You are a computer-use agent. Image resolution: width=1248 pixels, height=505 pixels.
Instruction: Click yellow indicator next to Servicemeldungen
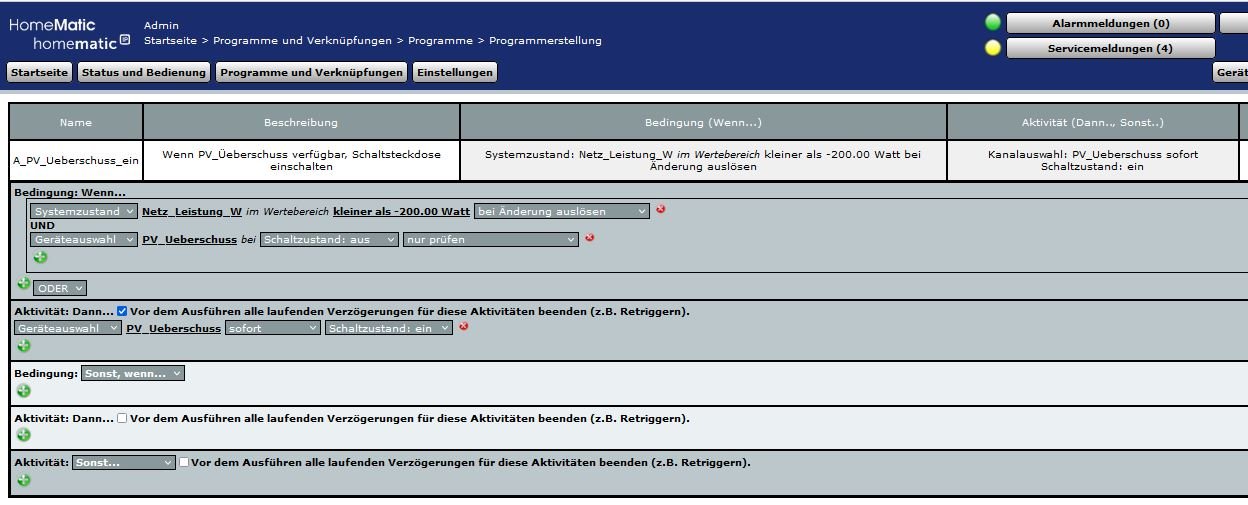point(992,48)
